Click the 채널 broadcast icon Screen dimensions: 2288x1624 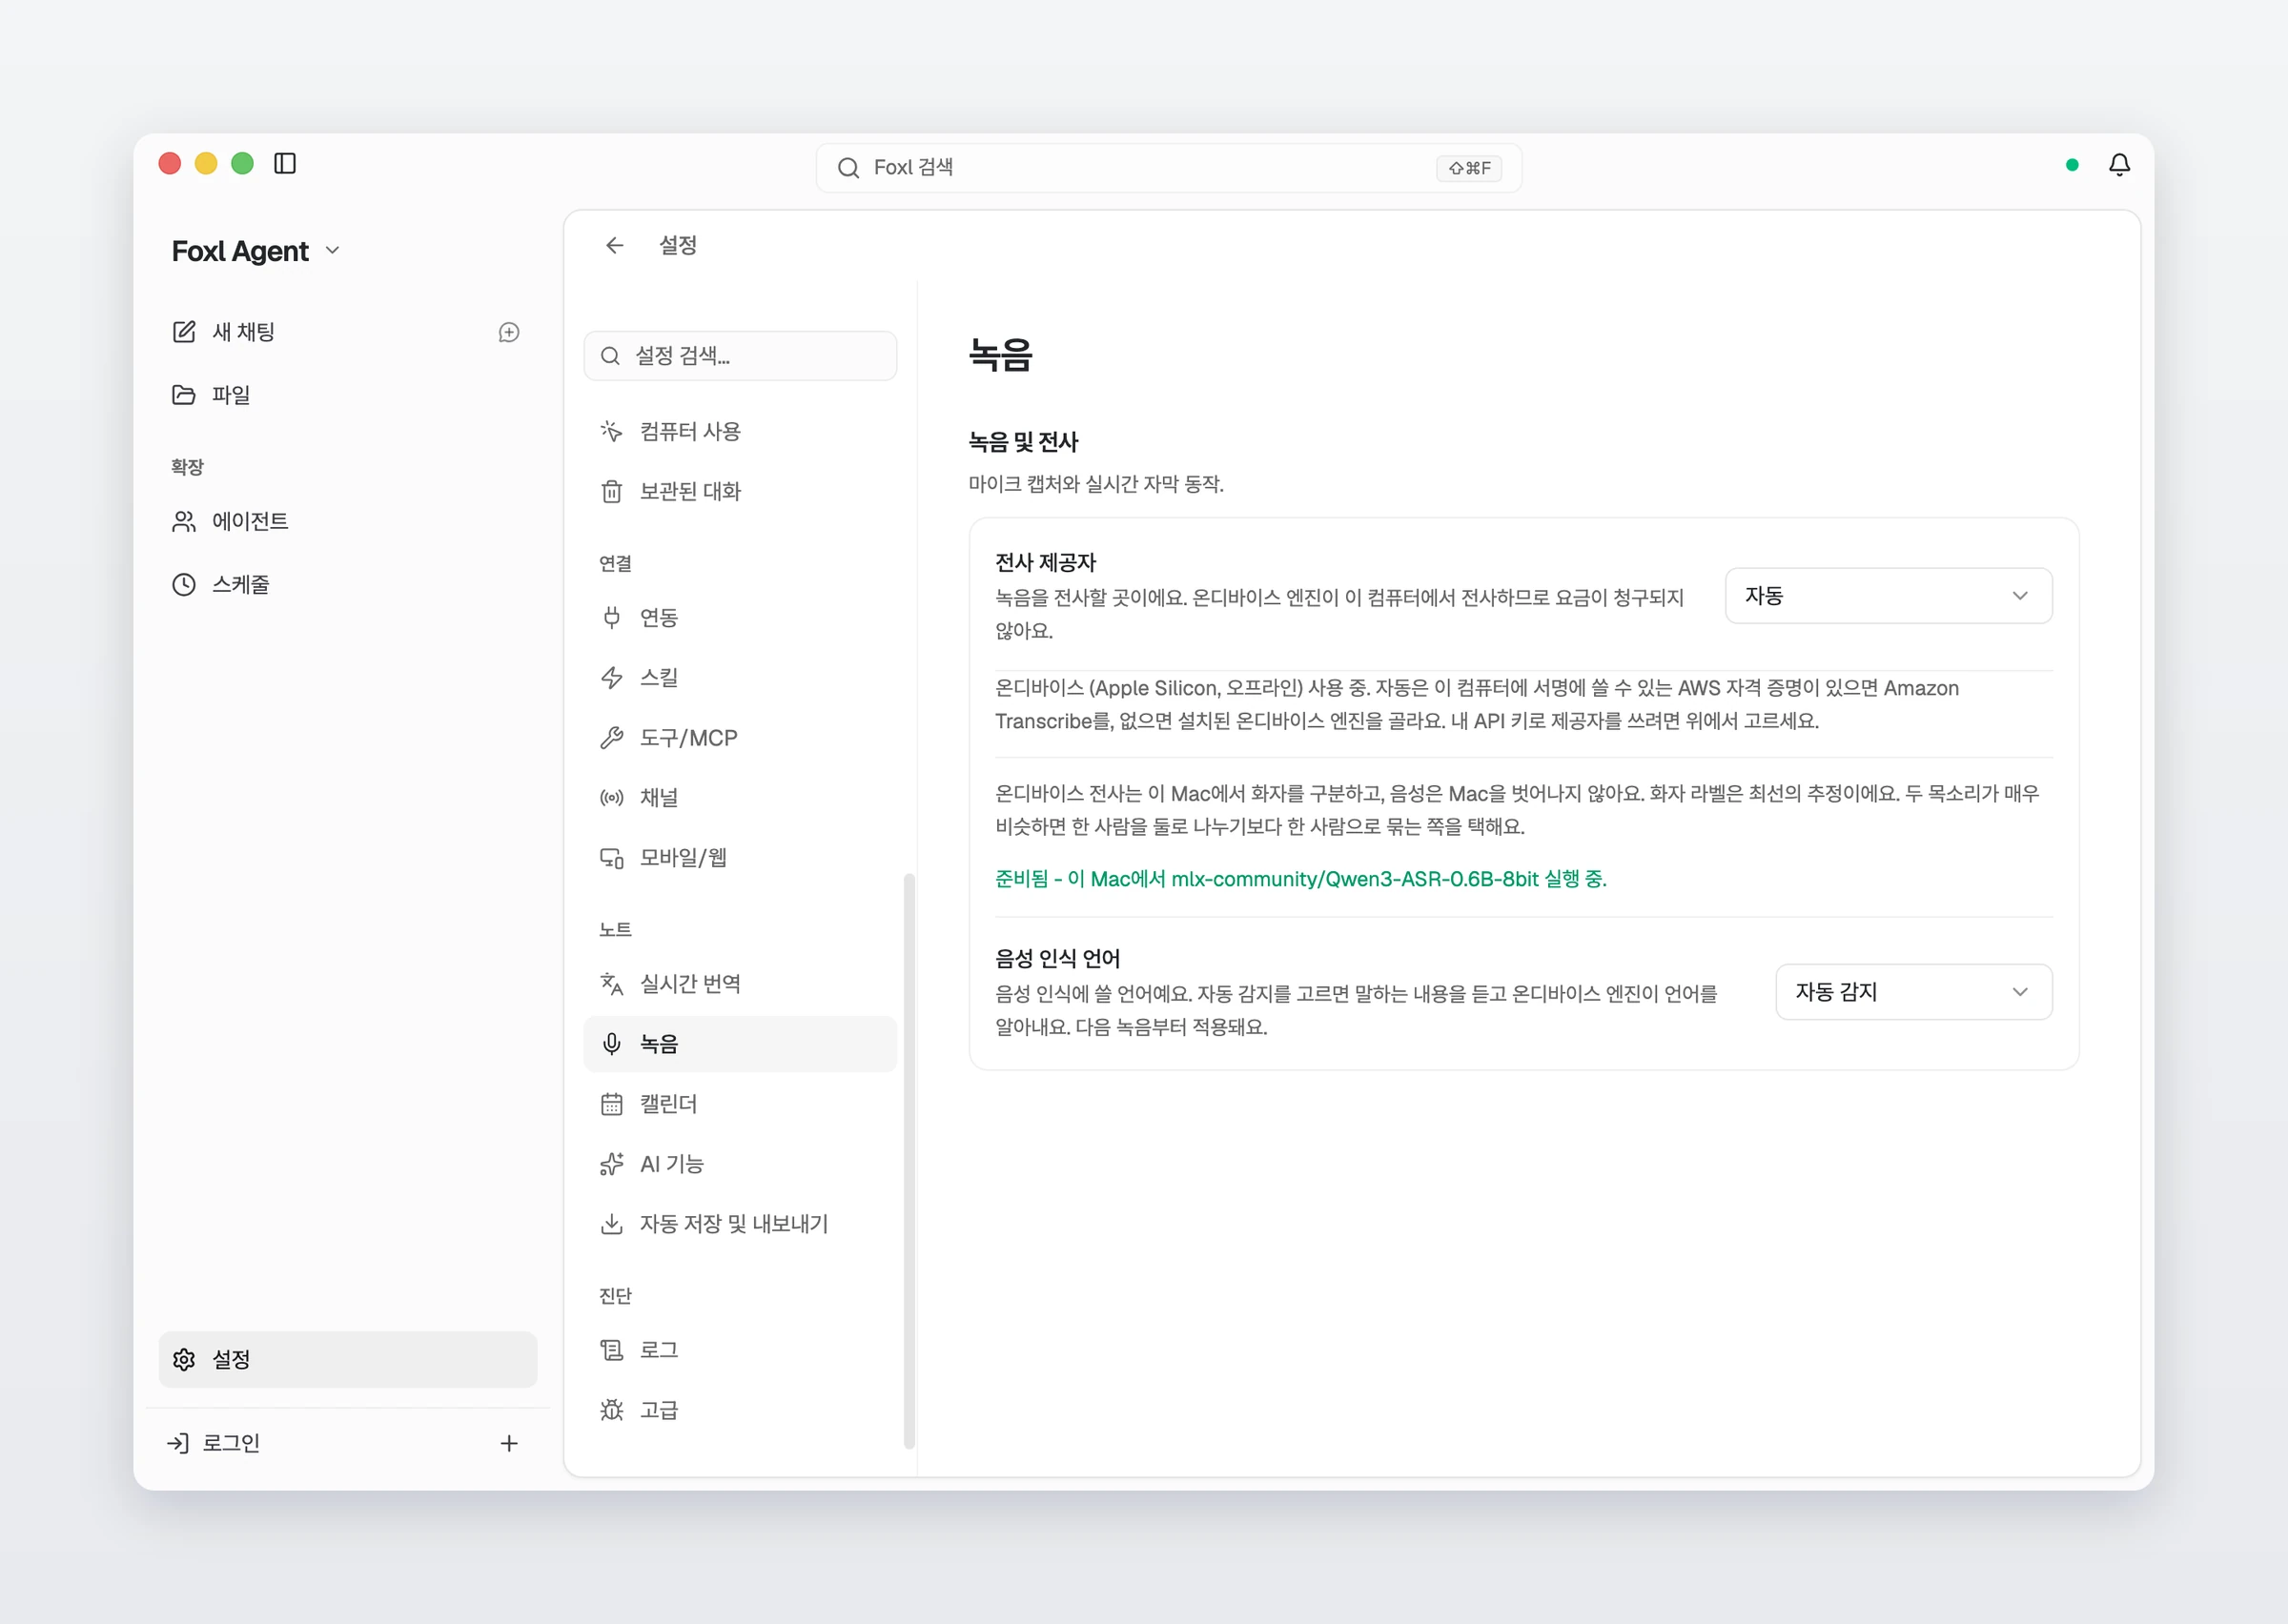point(612,797)
